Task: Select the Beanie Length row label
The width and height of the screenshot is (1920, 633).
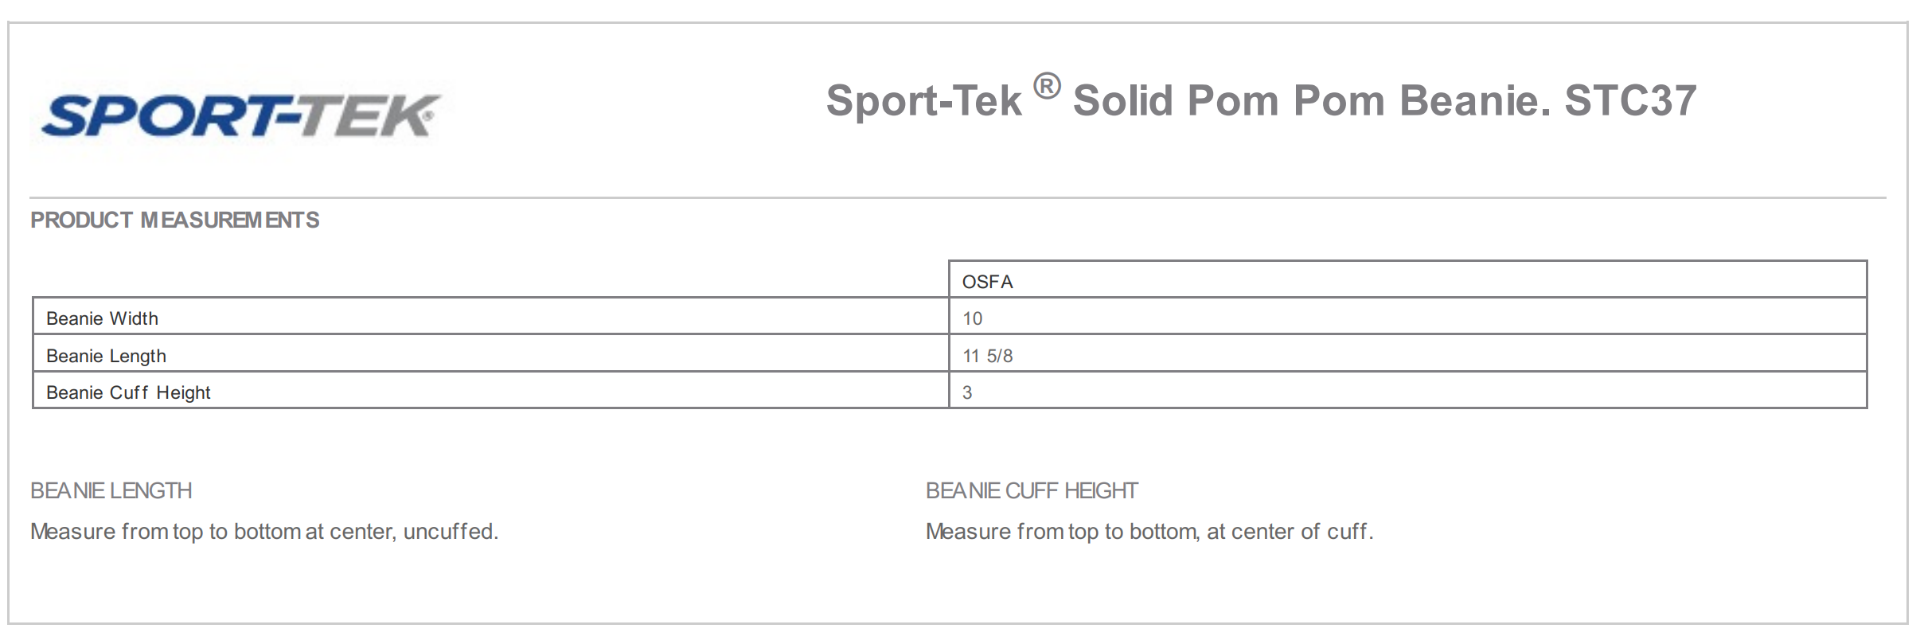Action: click(x=106, y=356)
